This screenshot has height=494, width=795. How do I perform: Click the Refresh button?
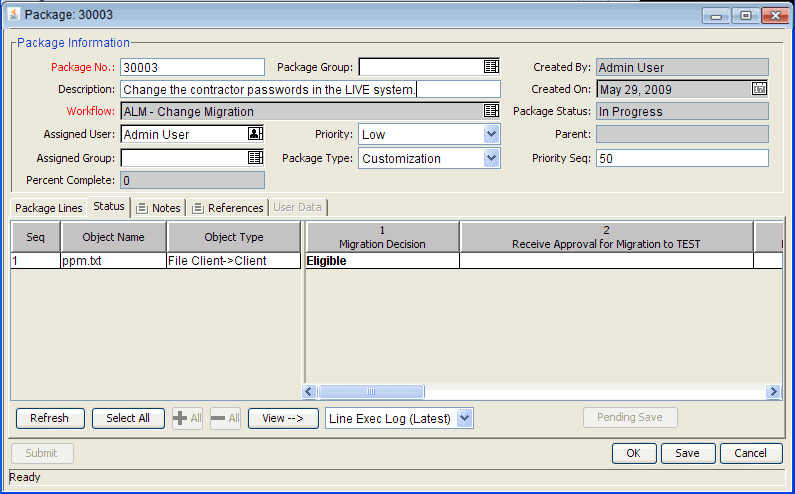[x=50, y=418]
